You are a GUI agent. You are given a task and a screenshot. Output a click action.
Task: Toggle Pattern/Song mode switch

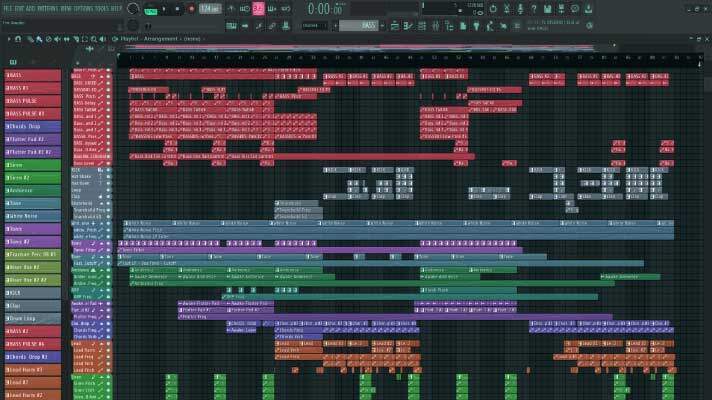point(151,9)
